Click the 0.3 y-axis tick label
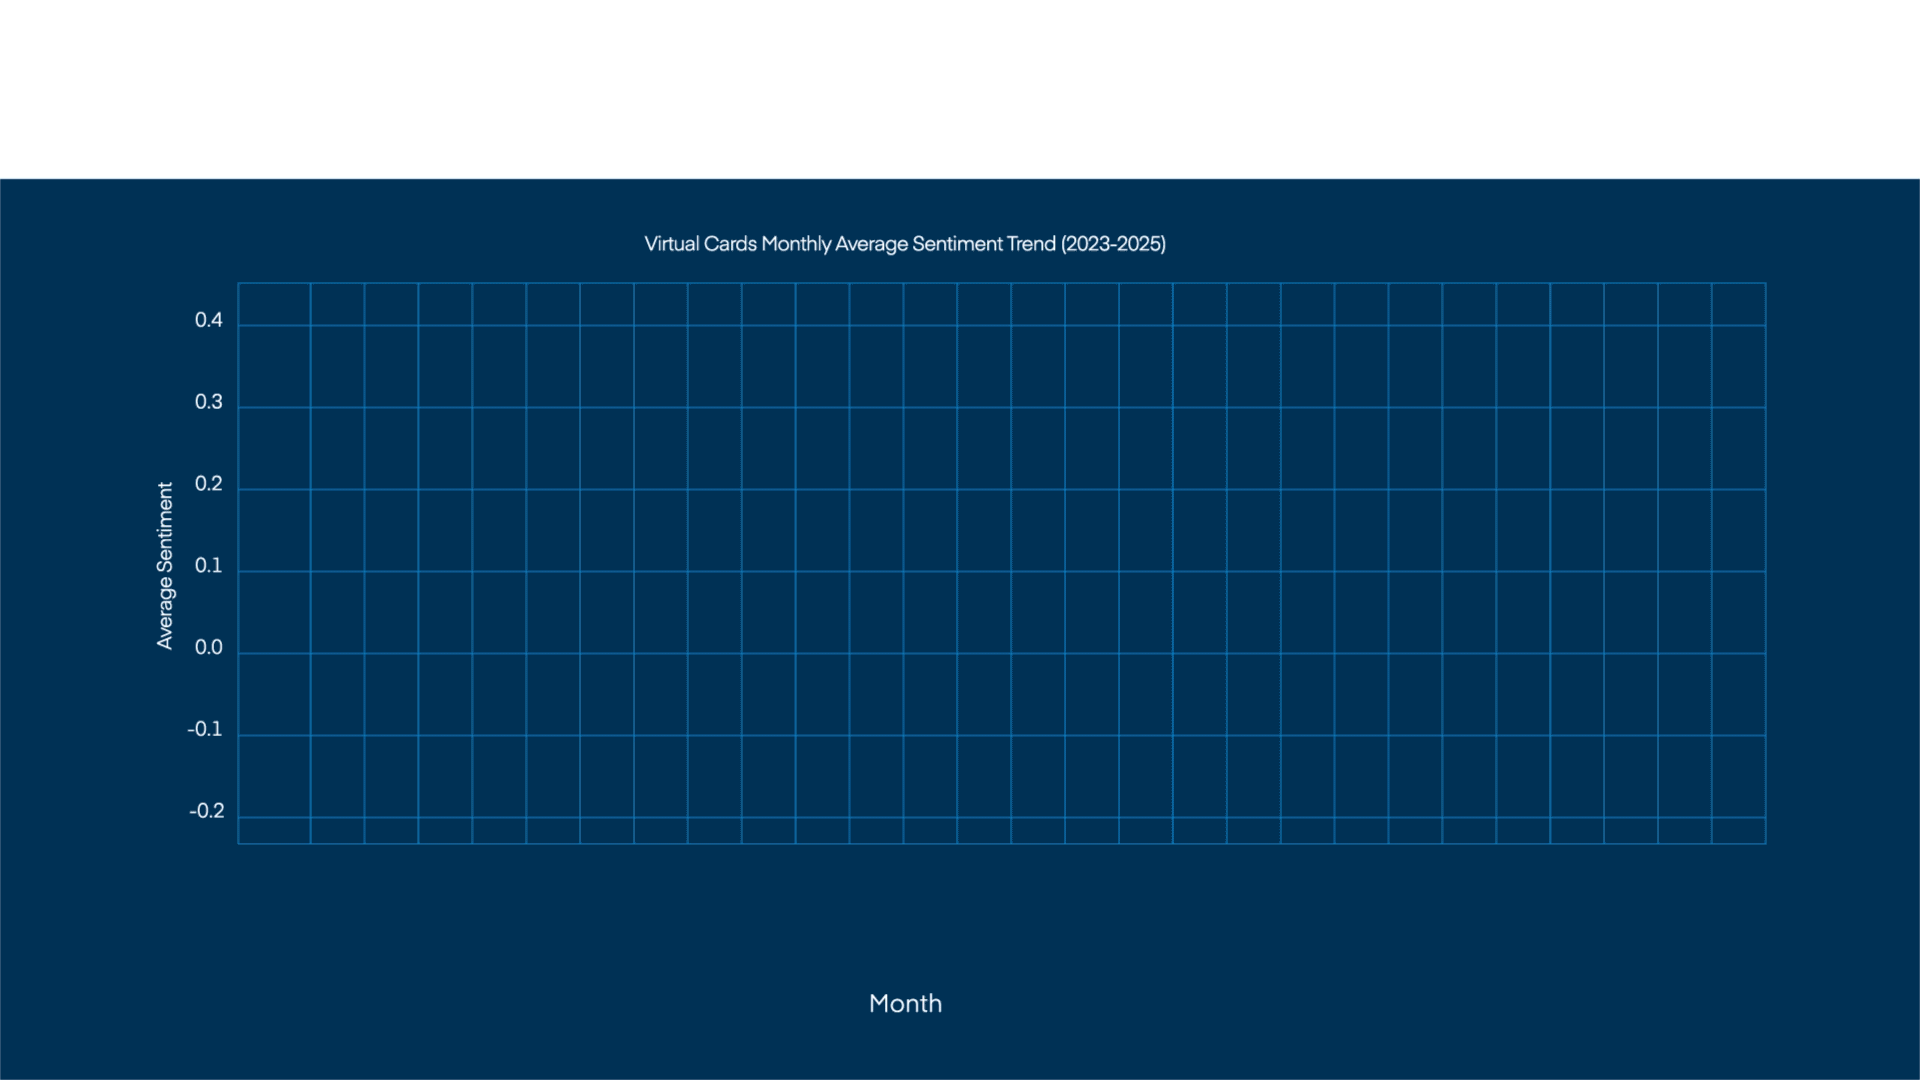This screenshot has width=1920, height=1080. [x=208, y=402]
